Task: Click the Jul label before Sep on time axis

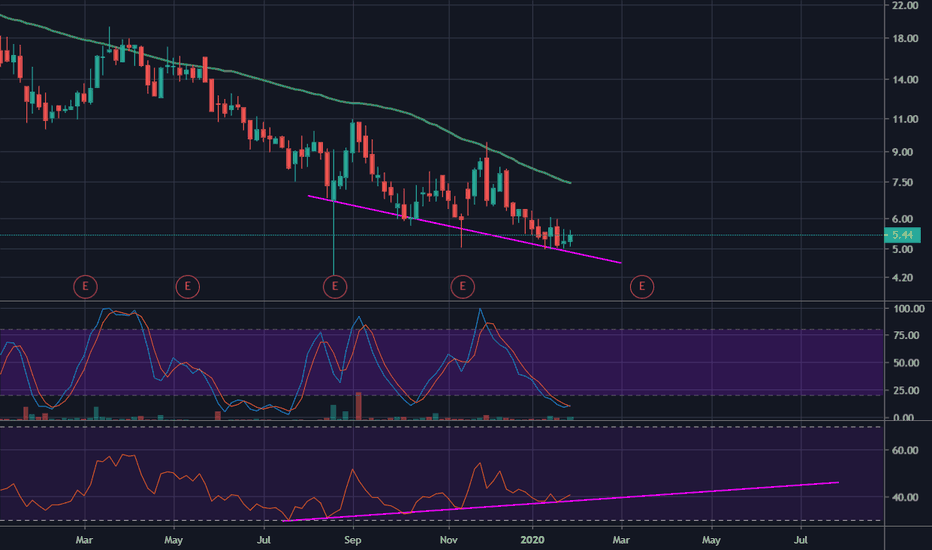Action: click(263, 540)
